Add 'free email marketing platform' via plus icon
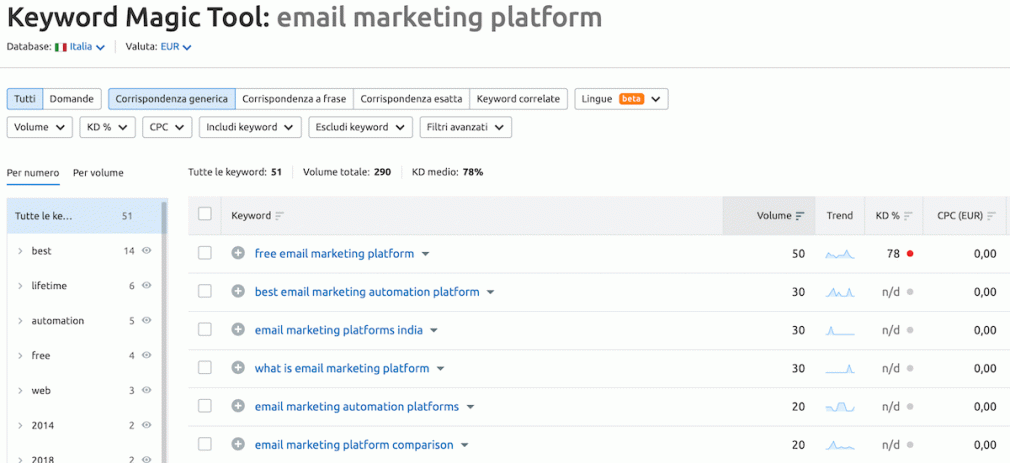 (x=238, y=254)
